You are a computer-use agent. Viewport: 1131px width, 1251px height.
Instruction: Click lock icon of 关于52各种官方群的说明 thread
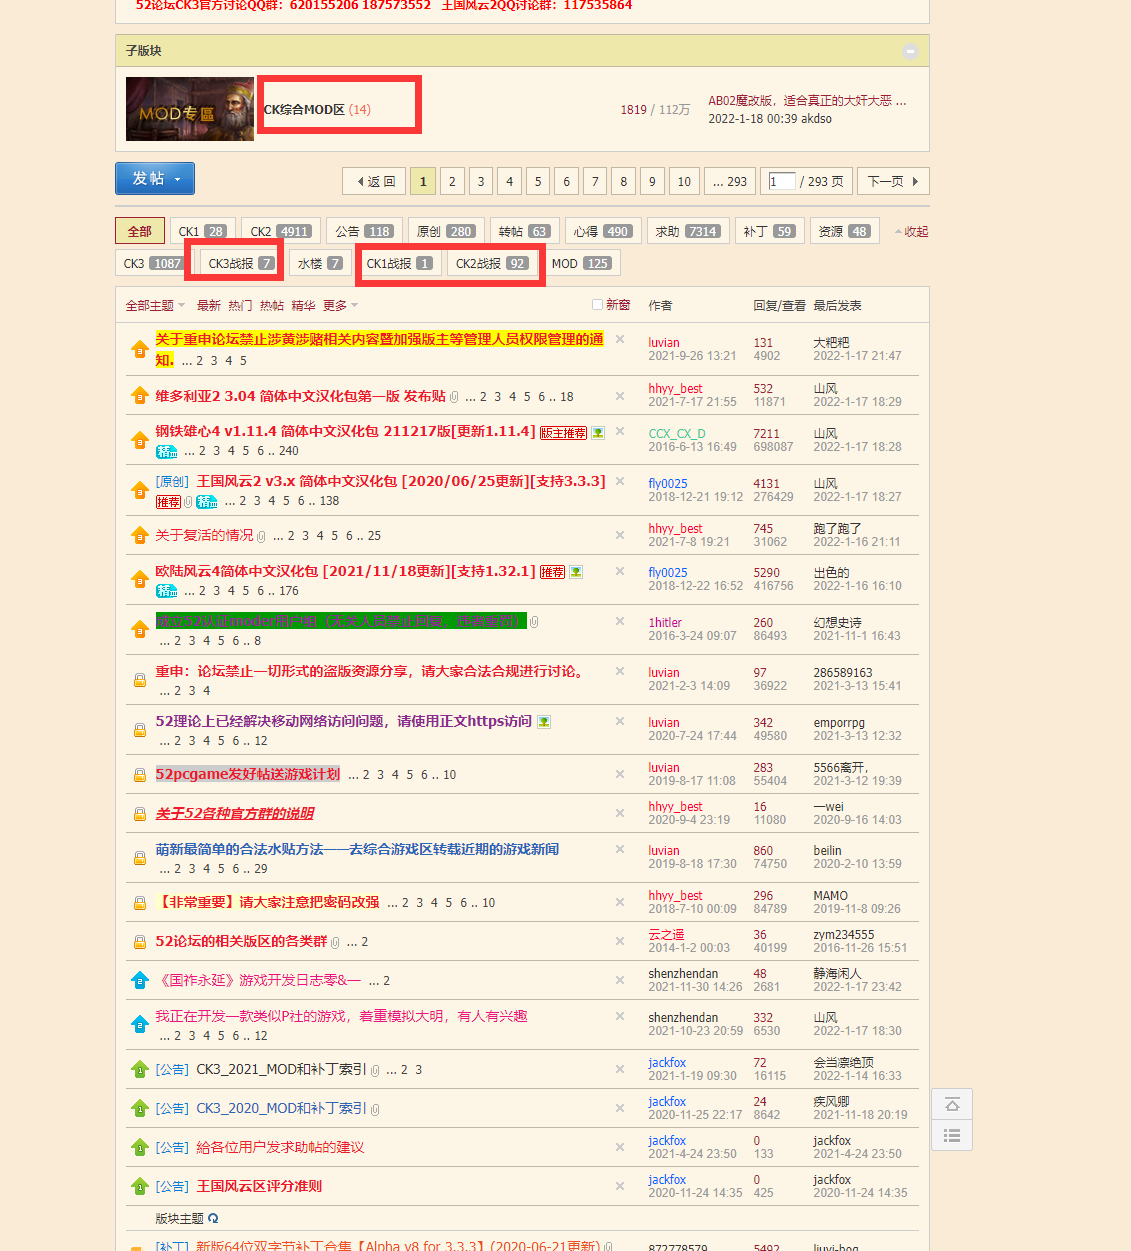[140, 814]
